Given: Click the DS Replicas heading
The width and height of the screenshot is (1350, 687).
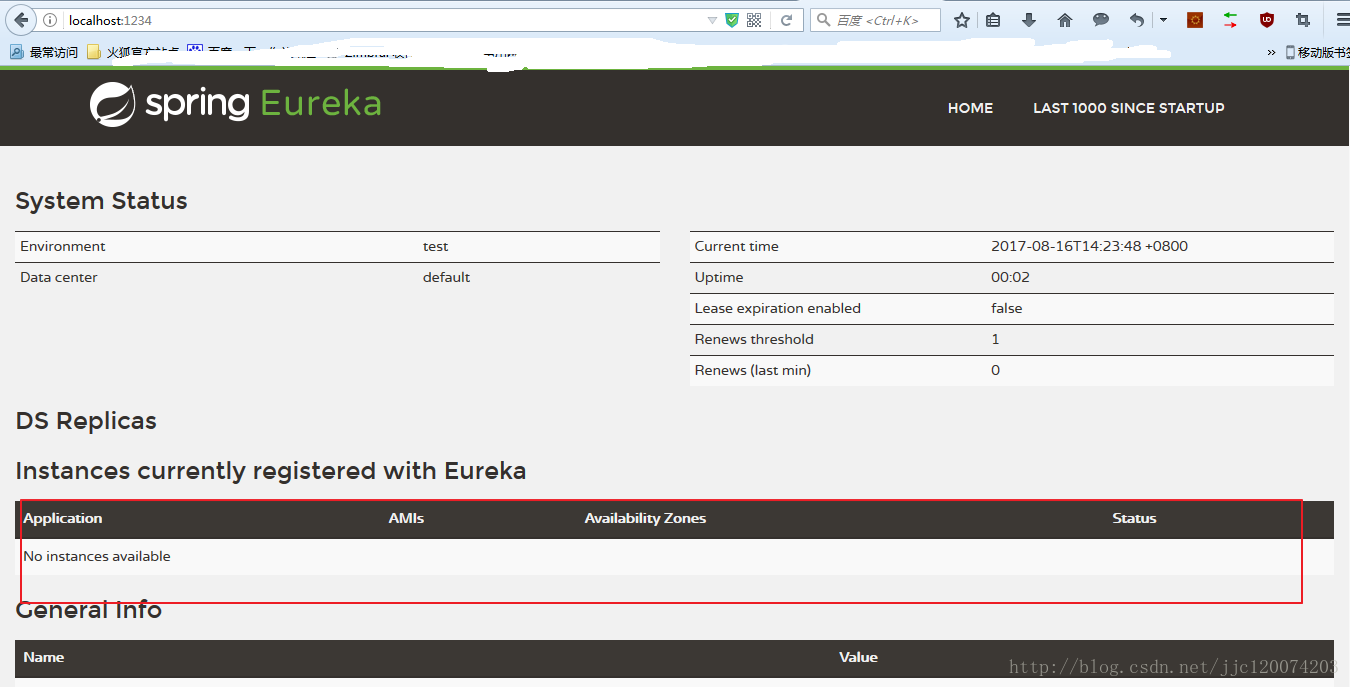Looking at the screenshot, I should tap(86, 421).
